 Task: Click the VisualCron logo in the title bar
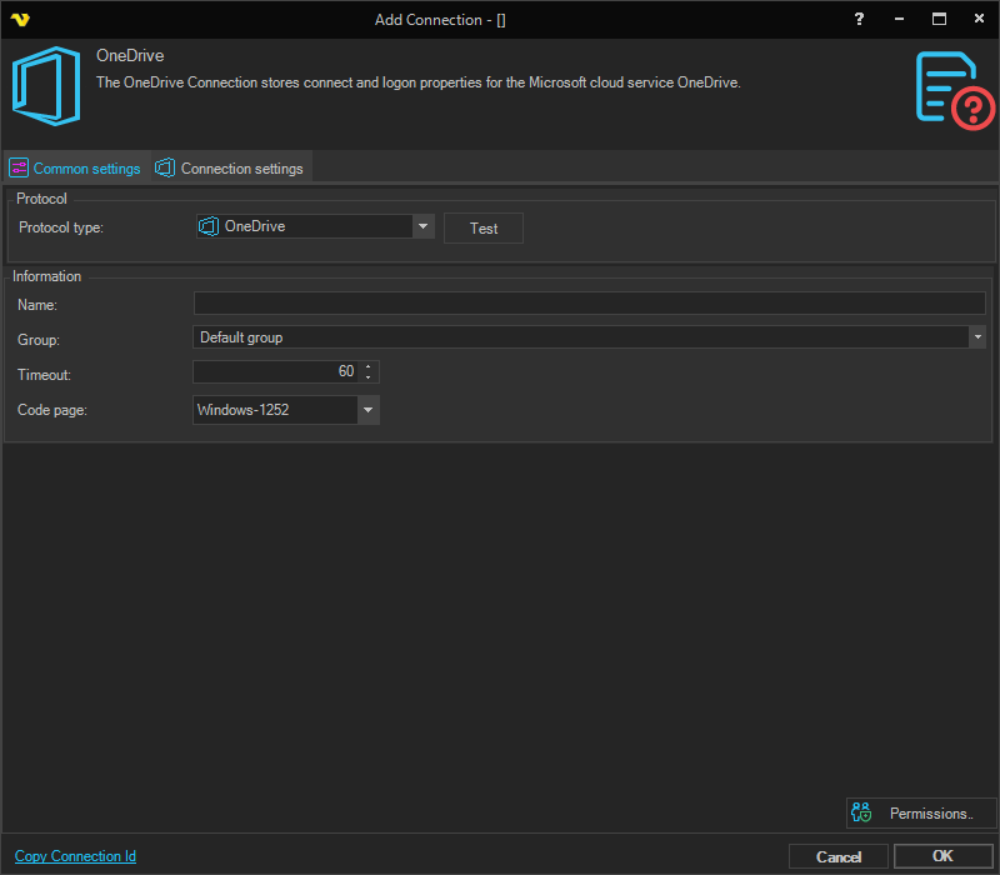coord(20,19)
